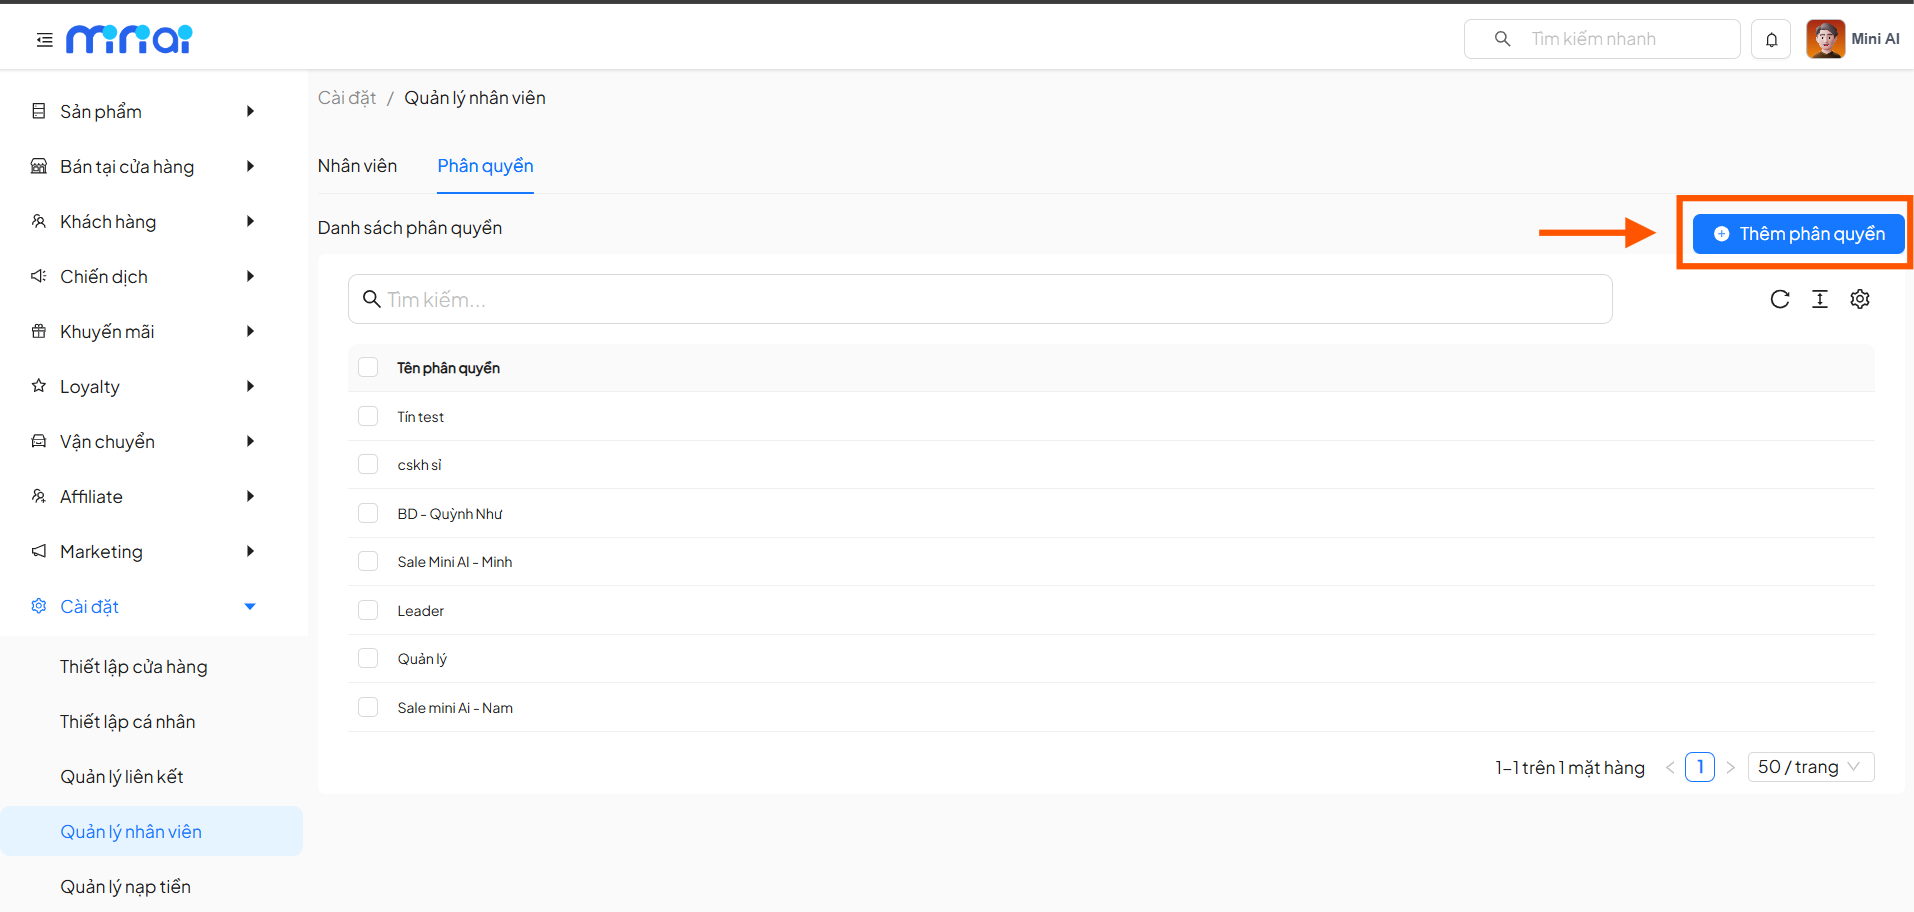Click the row height adjustment icon

click(x=1820, y=298)
